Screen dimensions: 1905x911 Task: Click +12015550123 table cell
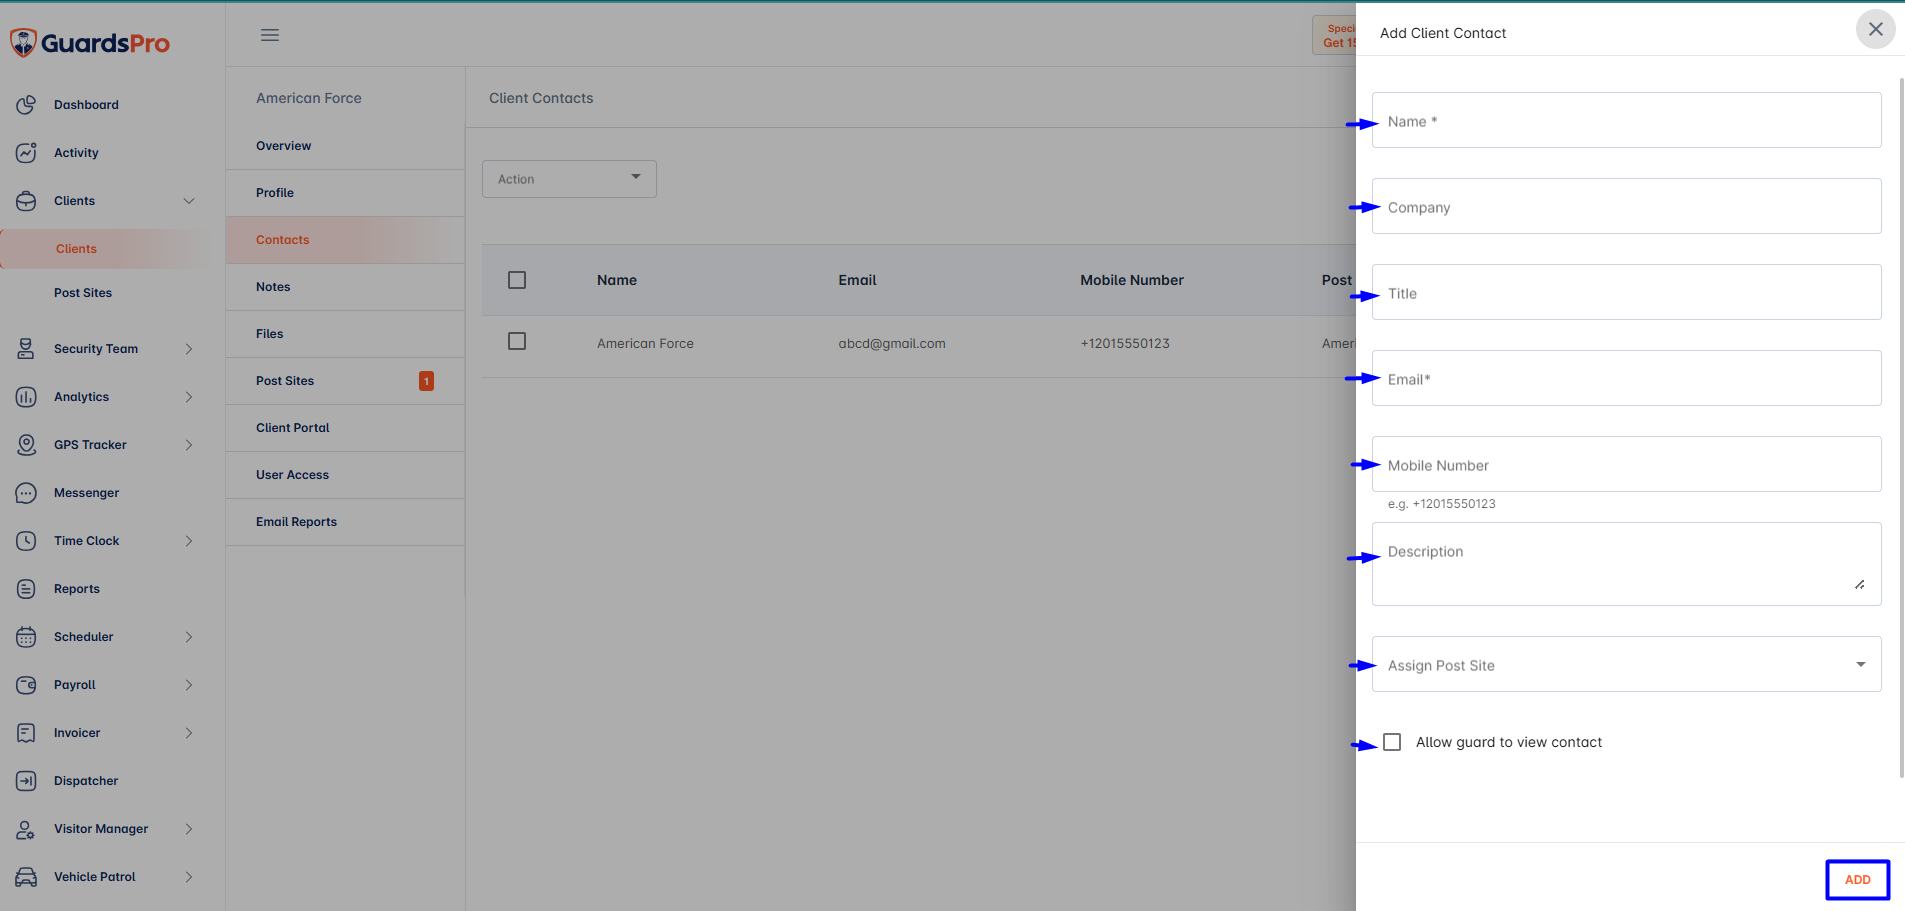click(x=1125, y=343)
